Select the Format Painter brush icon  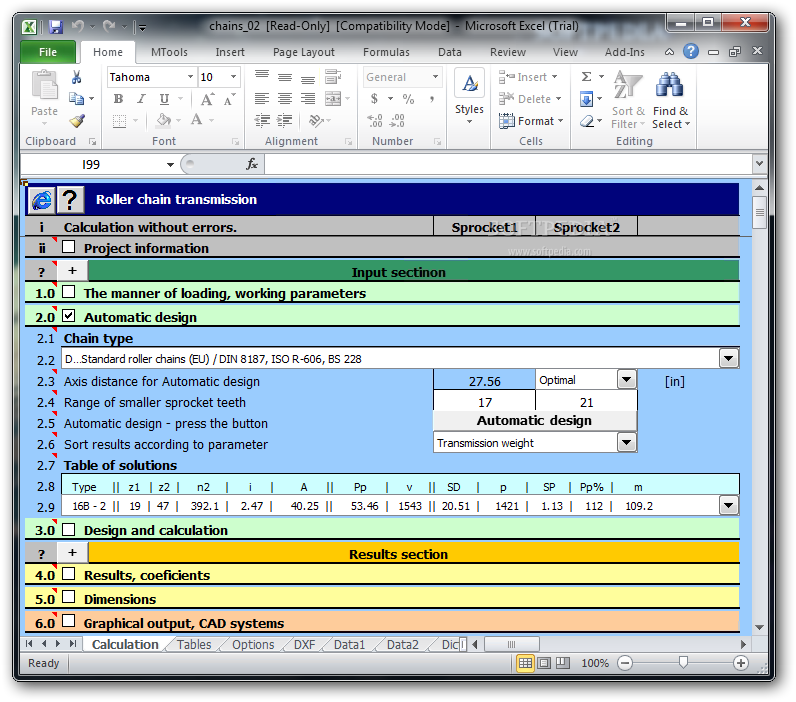click(77, 121)
